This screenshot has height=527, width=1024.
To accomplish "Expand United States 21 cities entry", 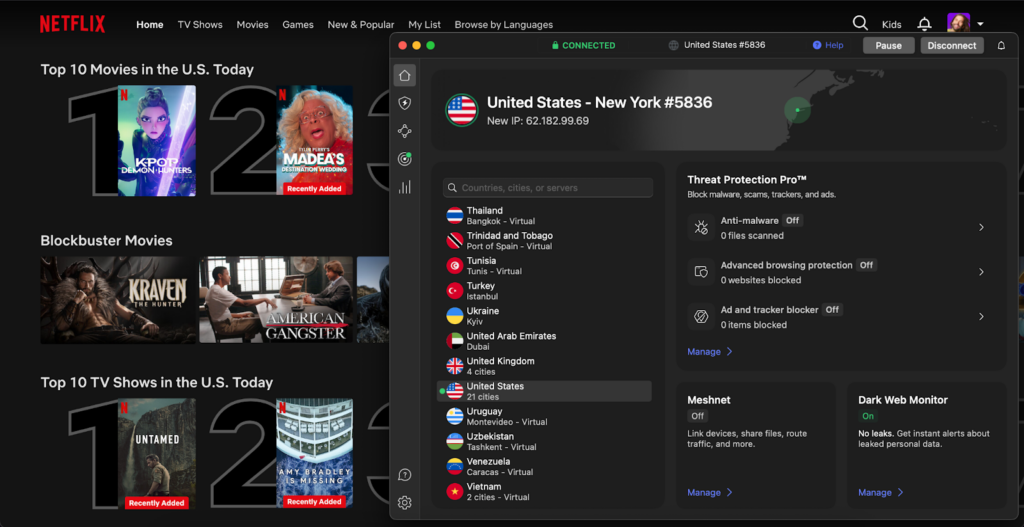I will (x=544, y=391).
